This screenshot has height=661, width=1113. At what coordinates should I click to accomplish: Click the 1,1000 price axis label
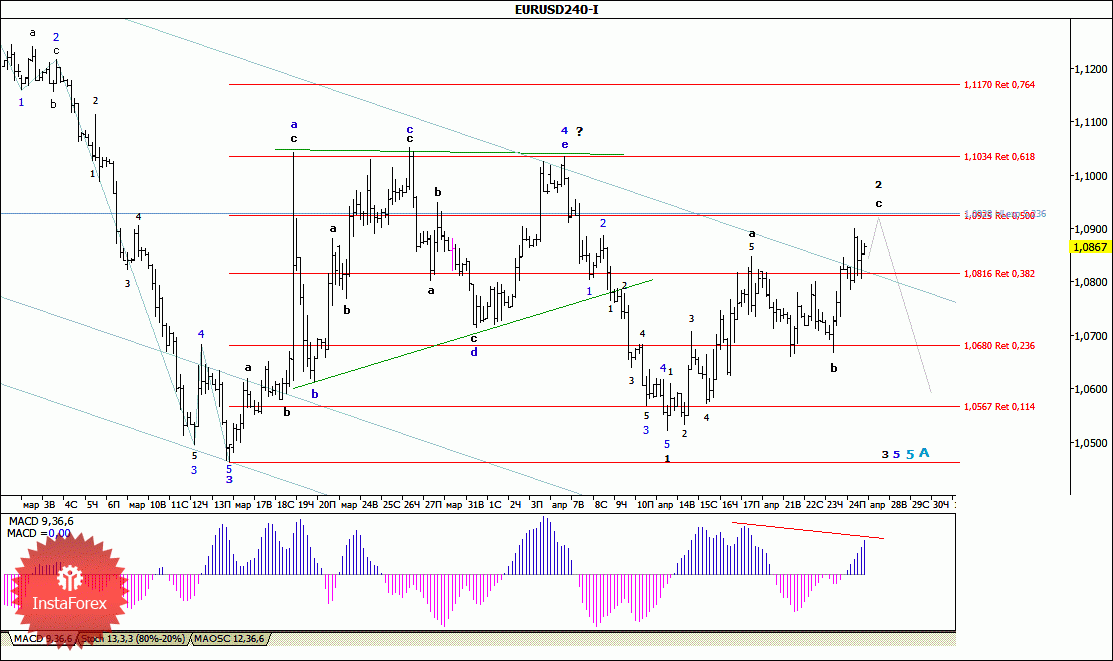(x=1090, y=176)
